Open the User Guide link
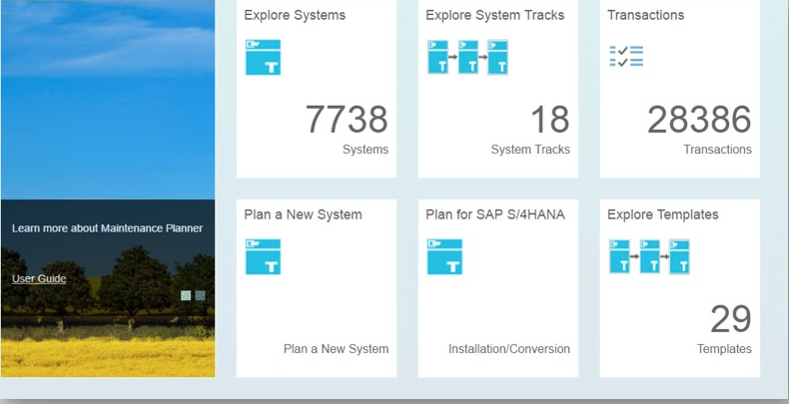The height and width of the screenshot is (404, 789). [39, 278]
